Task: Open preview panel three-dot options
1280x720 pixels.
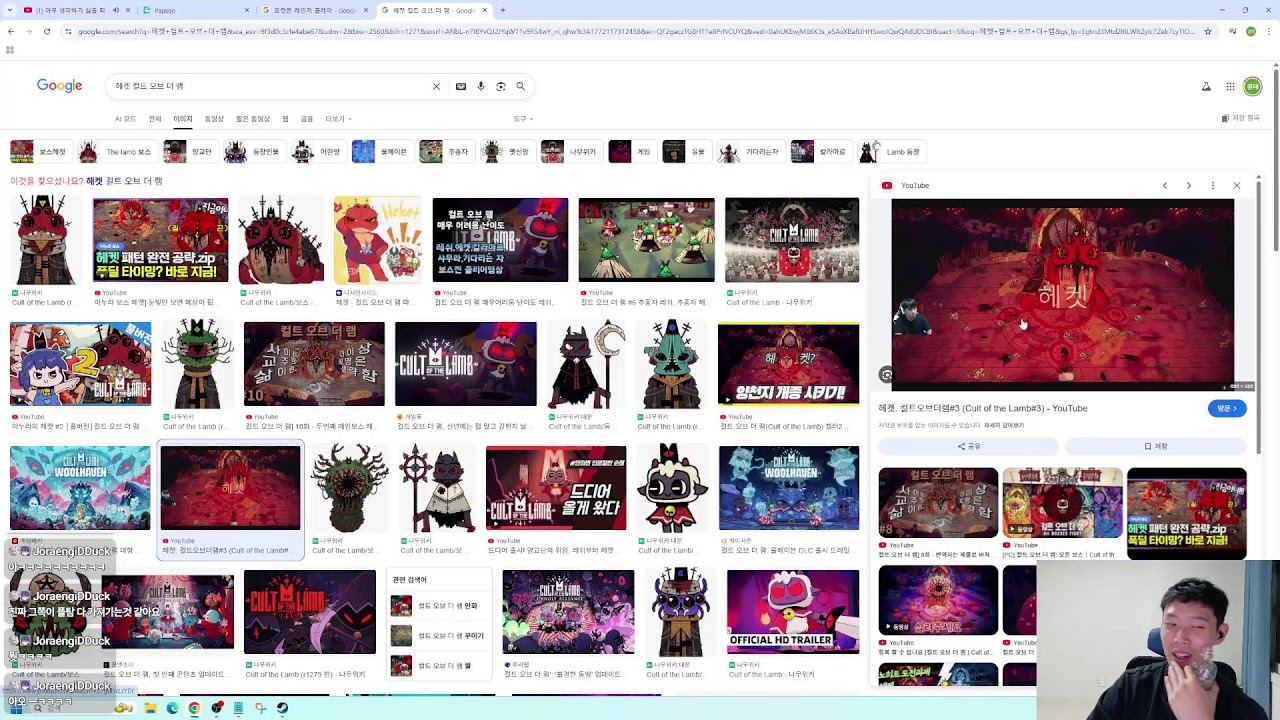Action: pos(1213,185)
